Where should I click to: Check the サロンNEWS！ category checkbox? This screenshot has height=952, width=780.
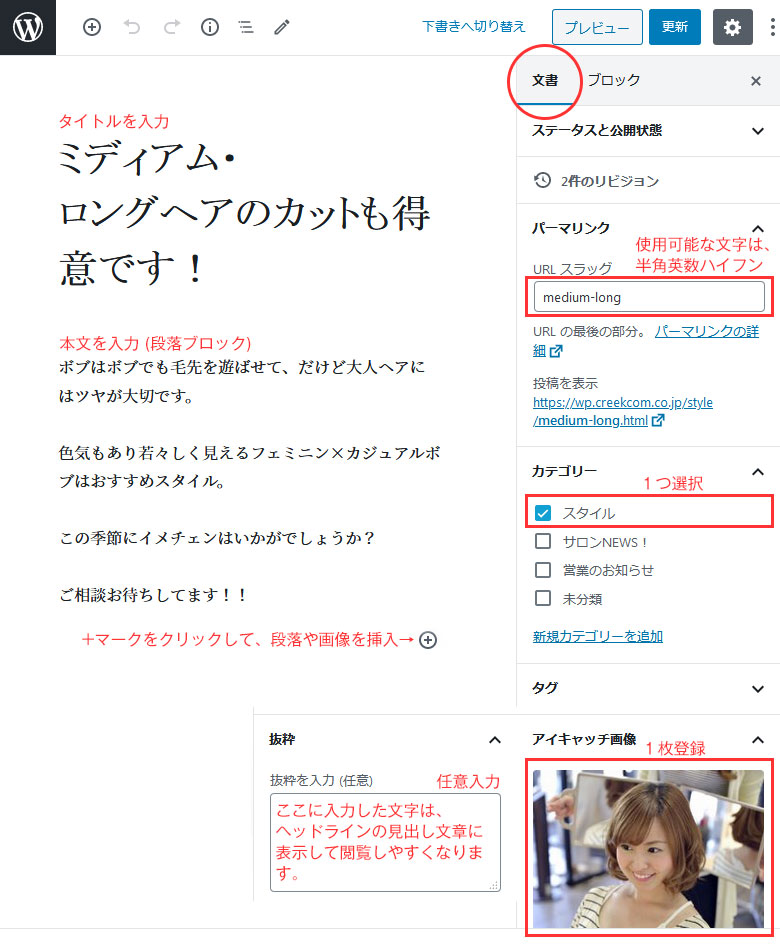pyautogui.click(x=543, y=541)
